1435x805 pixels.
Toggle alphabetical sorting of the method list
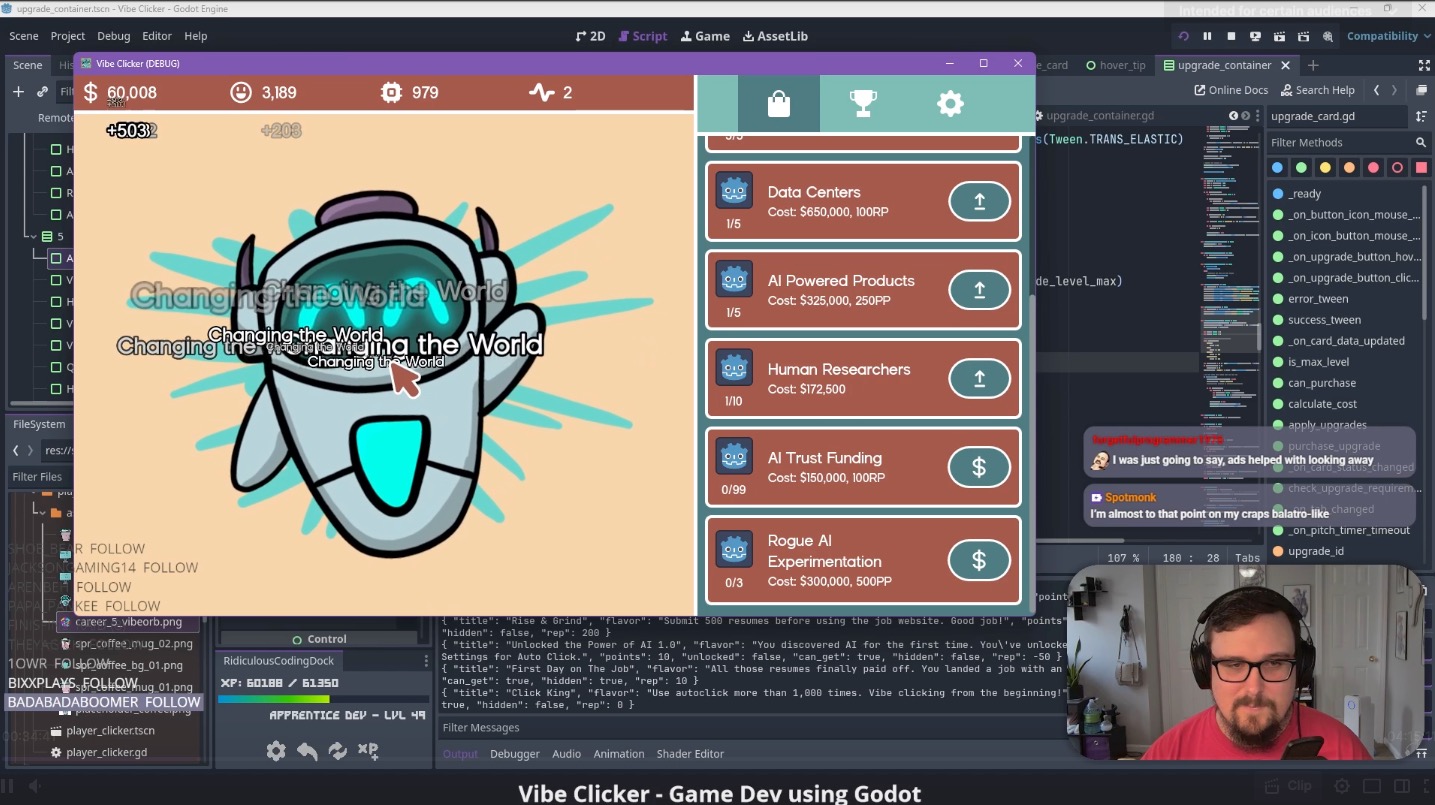1421,116
